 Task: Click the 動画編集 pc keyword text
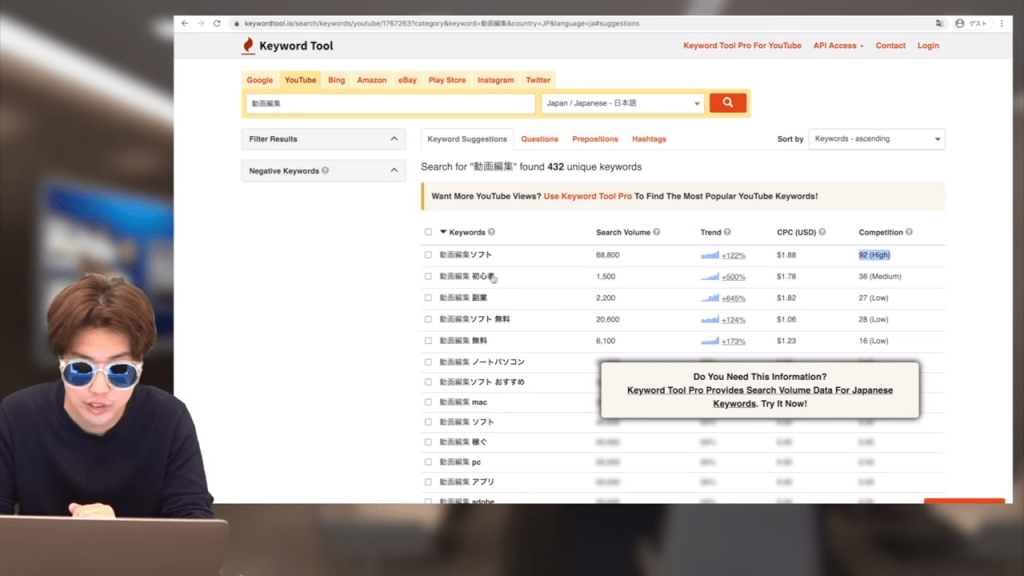[460, 462]
